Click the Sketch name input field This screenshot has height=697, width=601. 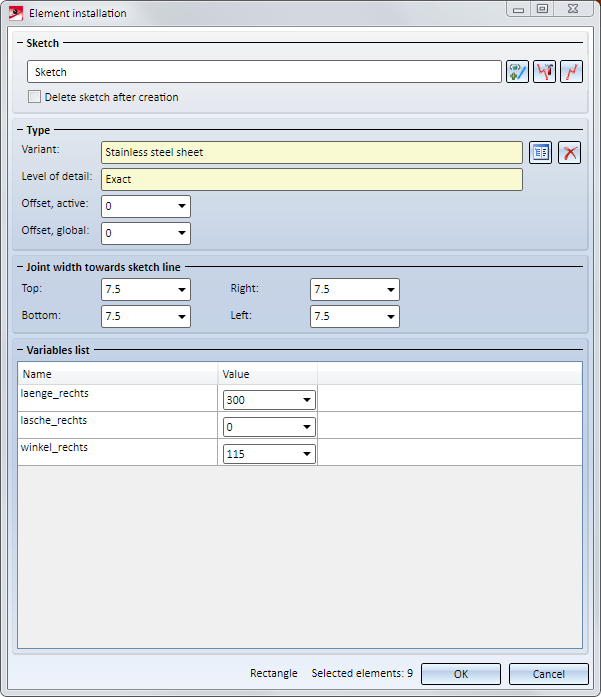pos(264,72)
